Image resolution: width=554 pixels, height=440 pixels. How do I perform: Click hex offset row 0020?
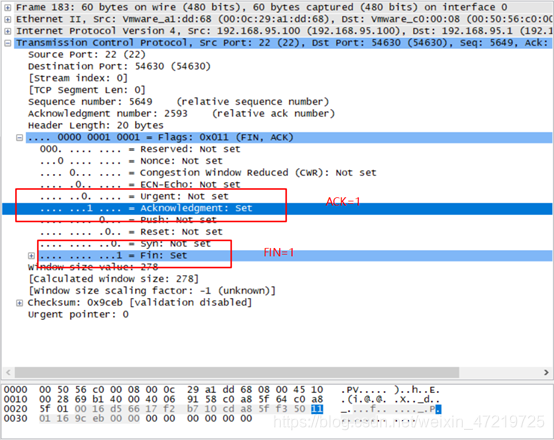coord(16,409)
